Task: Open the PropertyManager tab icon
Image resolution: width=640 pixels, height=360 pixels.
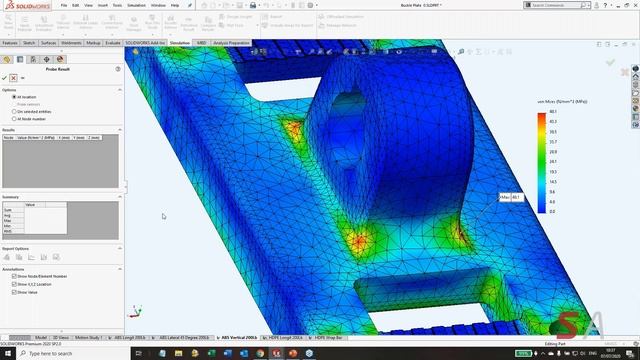Action: point(20,60)
